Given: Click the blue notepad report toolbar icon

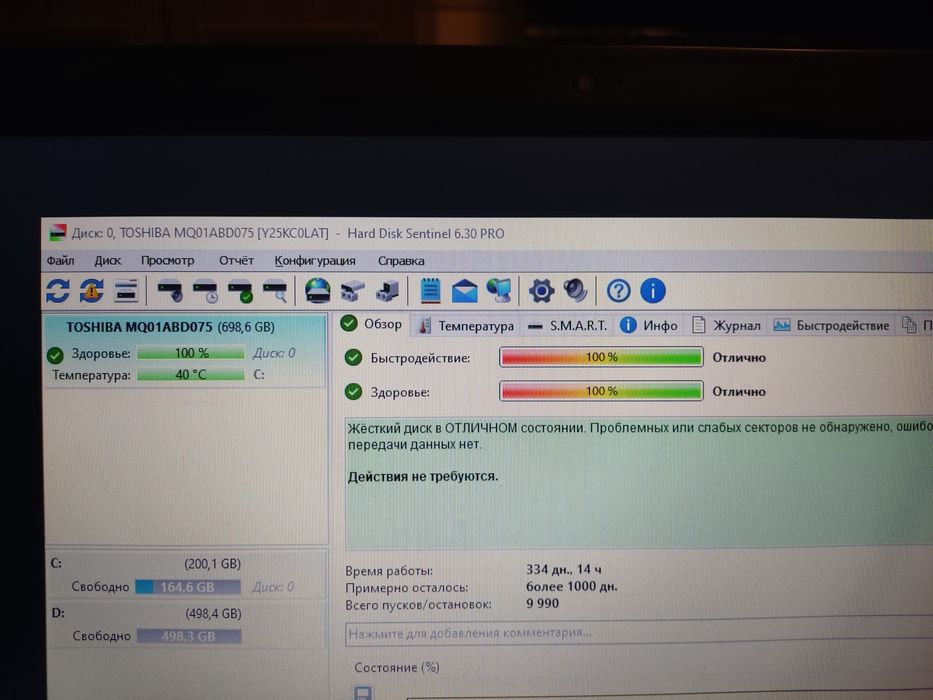Looking at the screenshot, I should (430, 290).
